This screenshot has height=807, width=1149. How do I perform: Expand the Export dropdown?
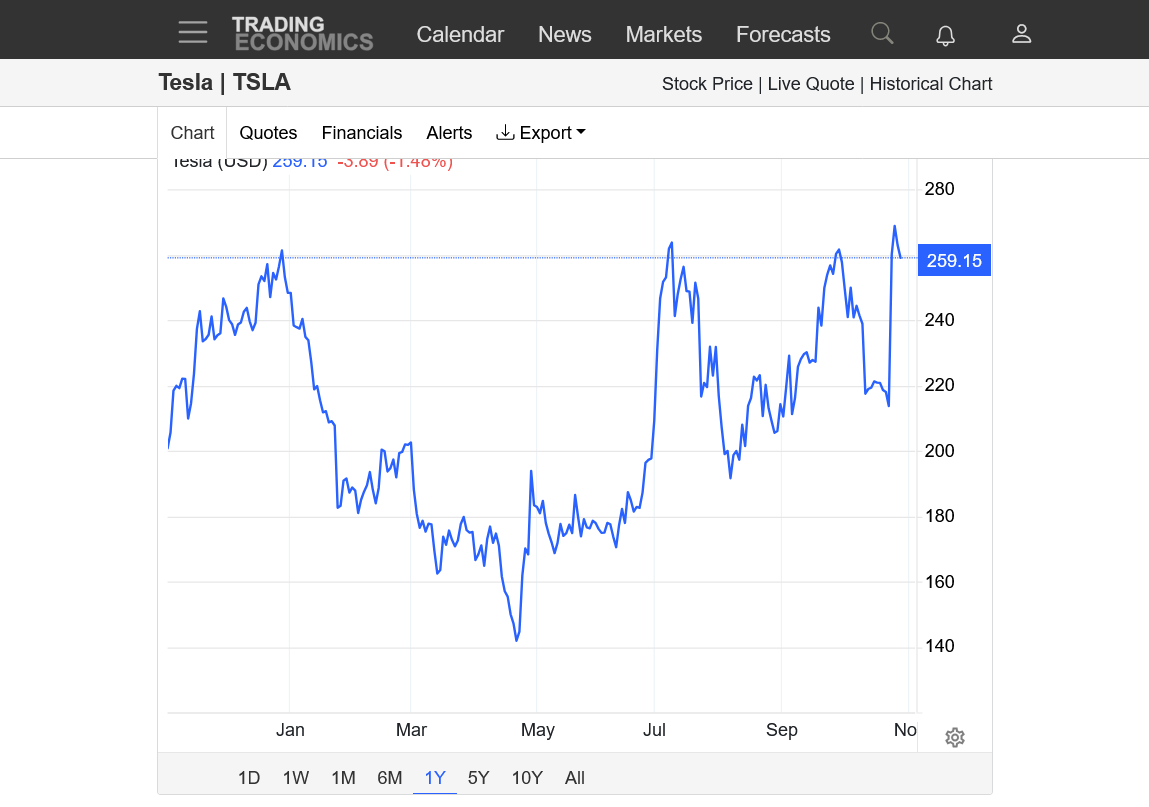tap(541, 133)
